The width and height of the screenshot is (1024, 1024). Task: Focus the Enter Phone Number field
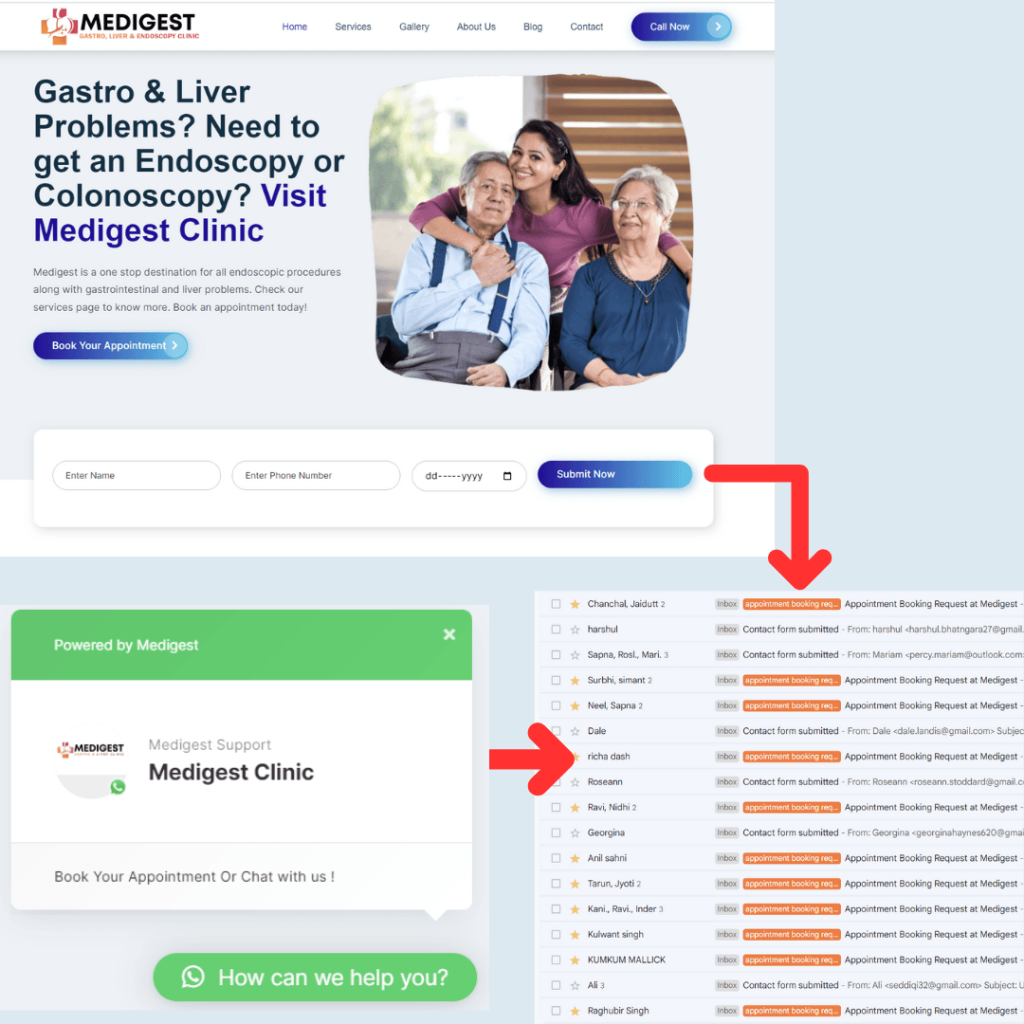click(x=316, y=475)
